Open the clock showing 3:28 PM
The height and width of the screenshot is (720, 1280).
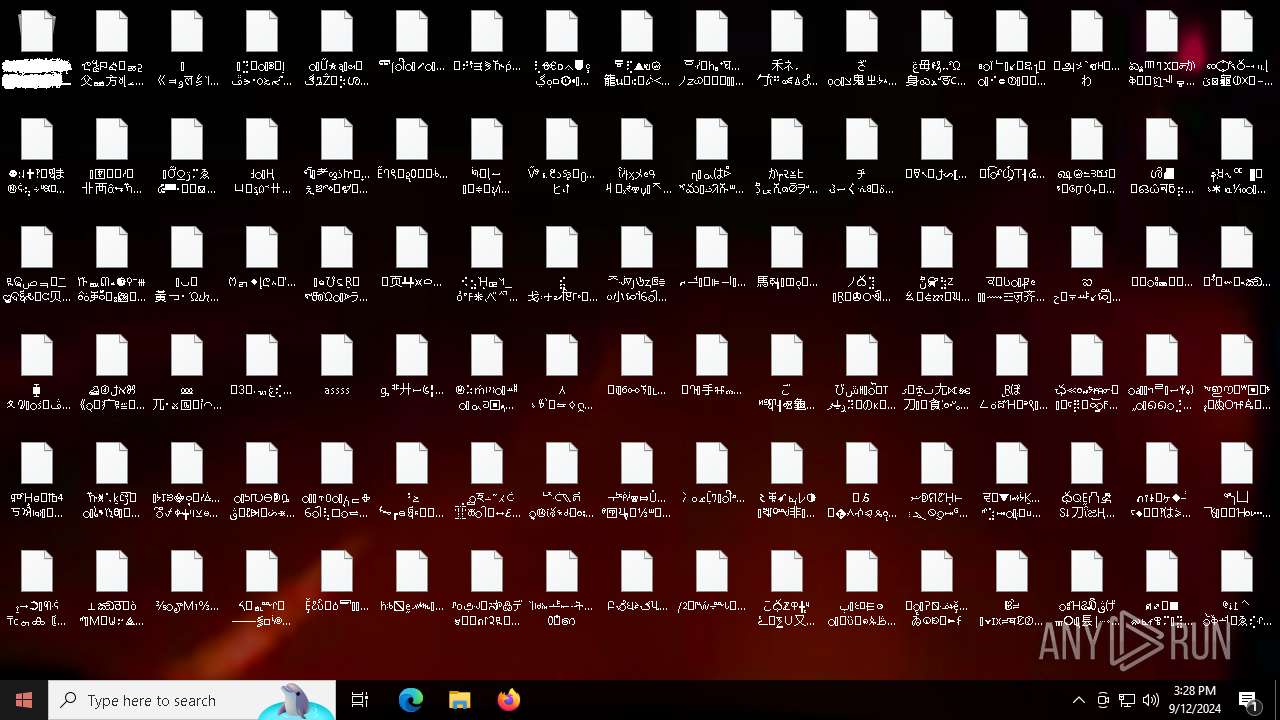tap(1194, 700)
